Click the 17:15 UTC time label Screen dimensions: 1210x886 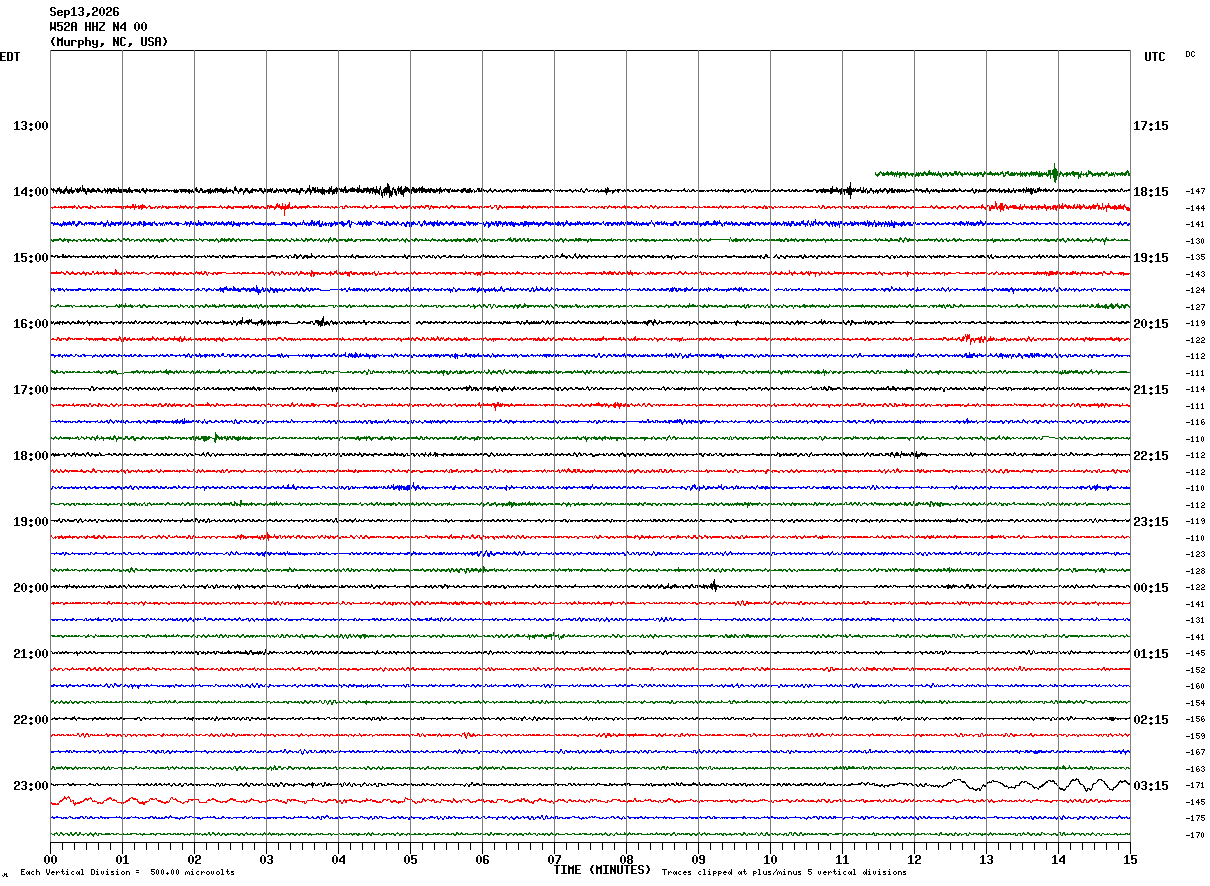pos(1150,126)
